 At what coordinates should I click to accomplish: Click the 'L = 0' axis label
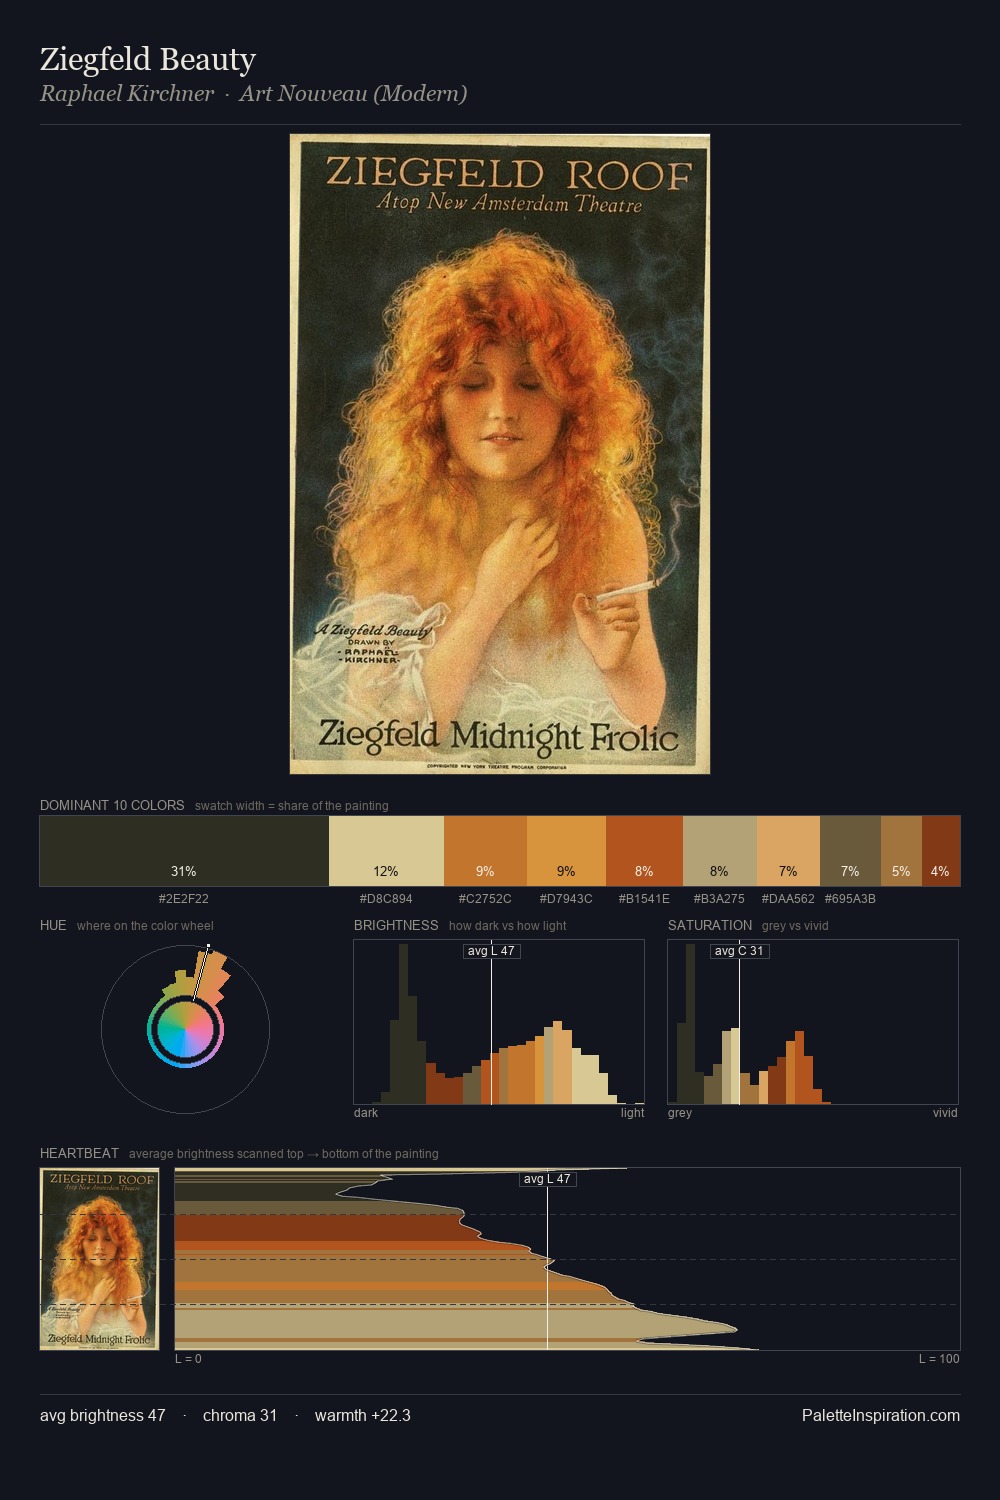(x=188, y=1359)
